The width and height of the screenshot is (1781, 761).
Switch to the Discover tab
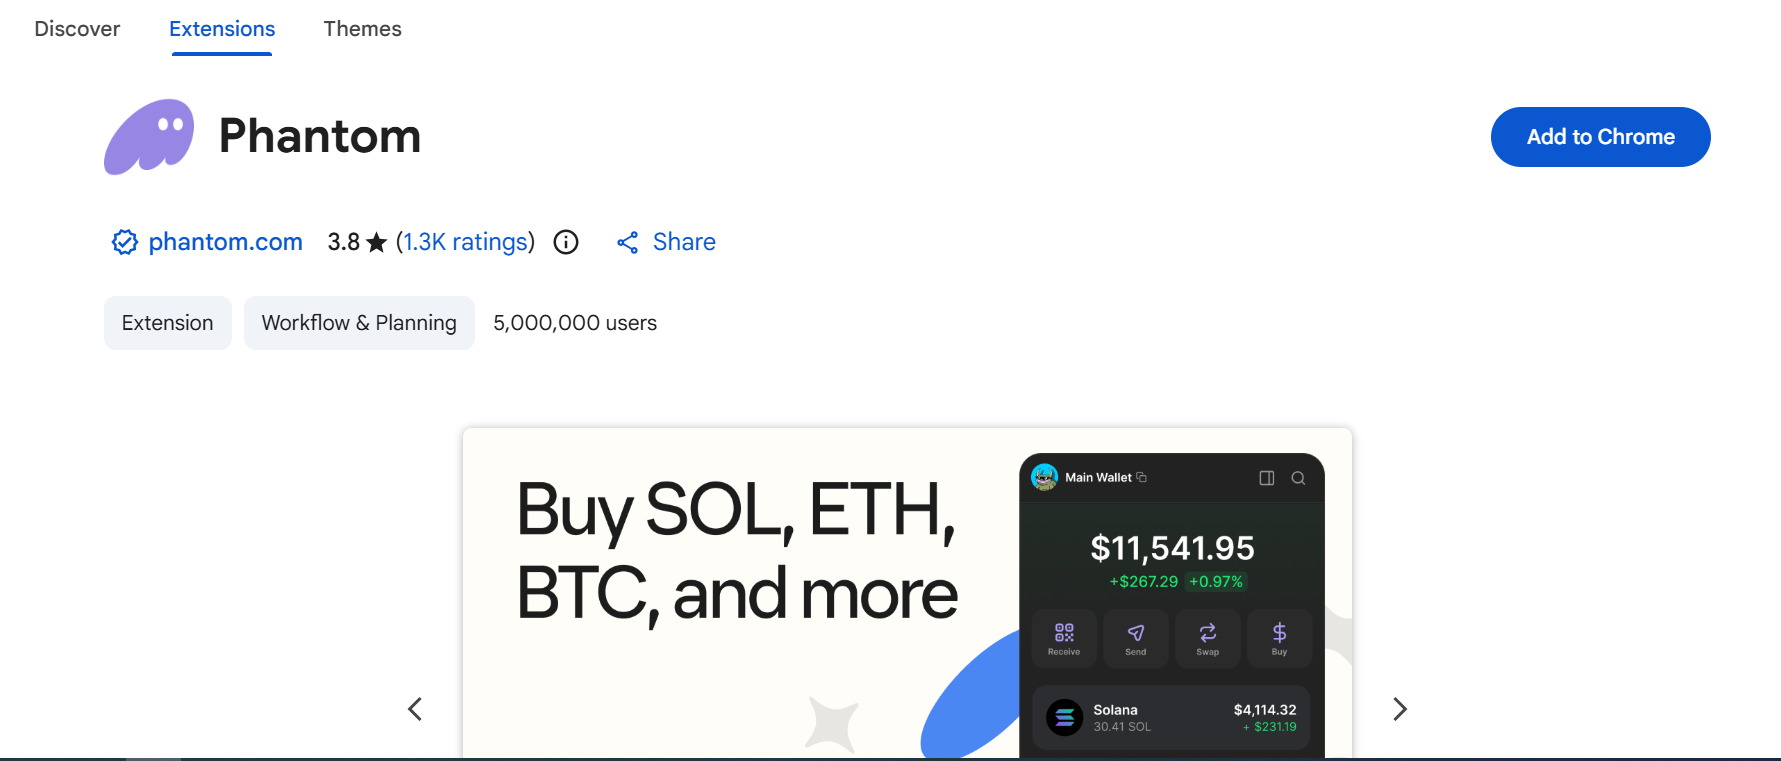pyautogui.click(x=76, y=29)
